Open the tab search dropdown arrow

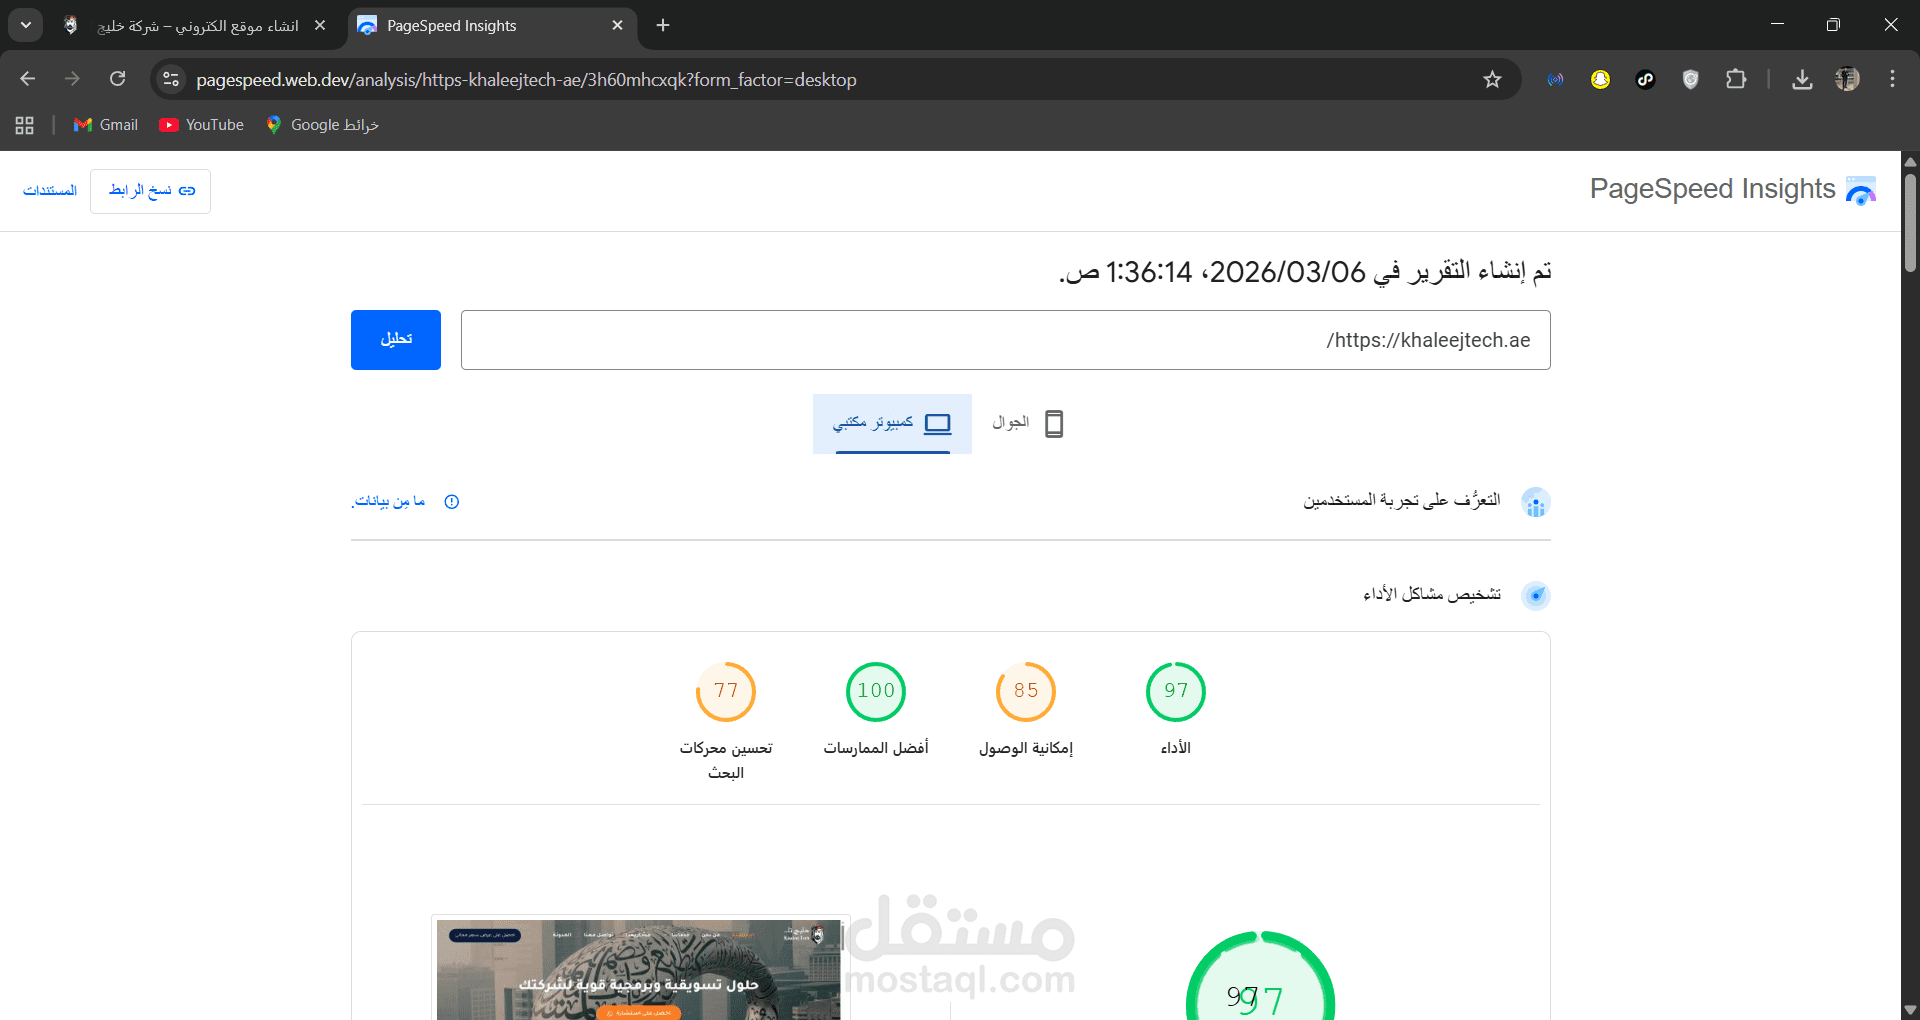click(25, 25)
